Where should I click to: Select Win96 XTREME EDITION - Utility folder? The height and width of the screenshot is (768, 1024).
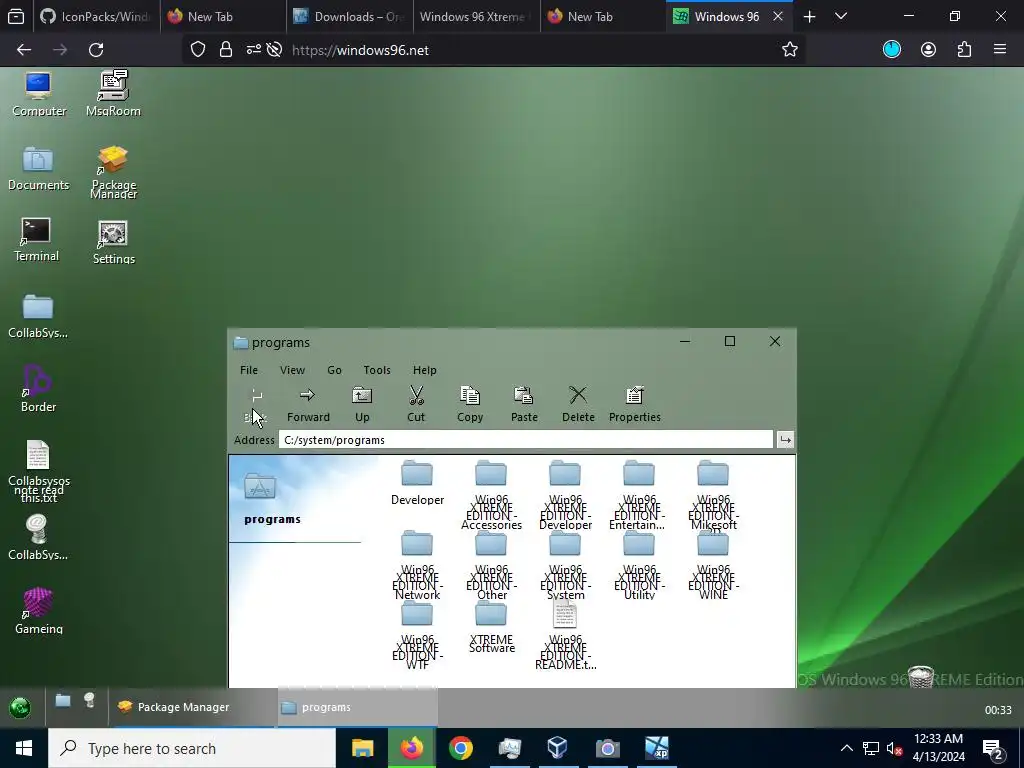tap(639, 565)
